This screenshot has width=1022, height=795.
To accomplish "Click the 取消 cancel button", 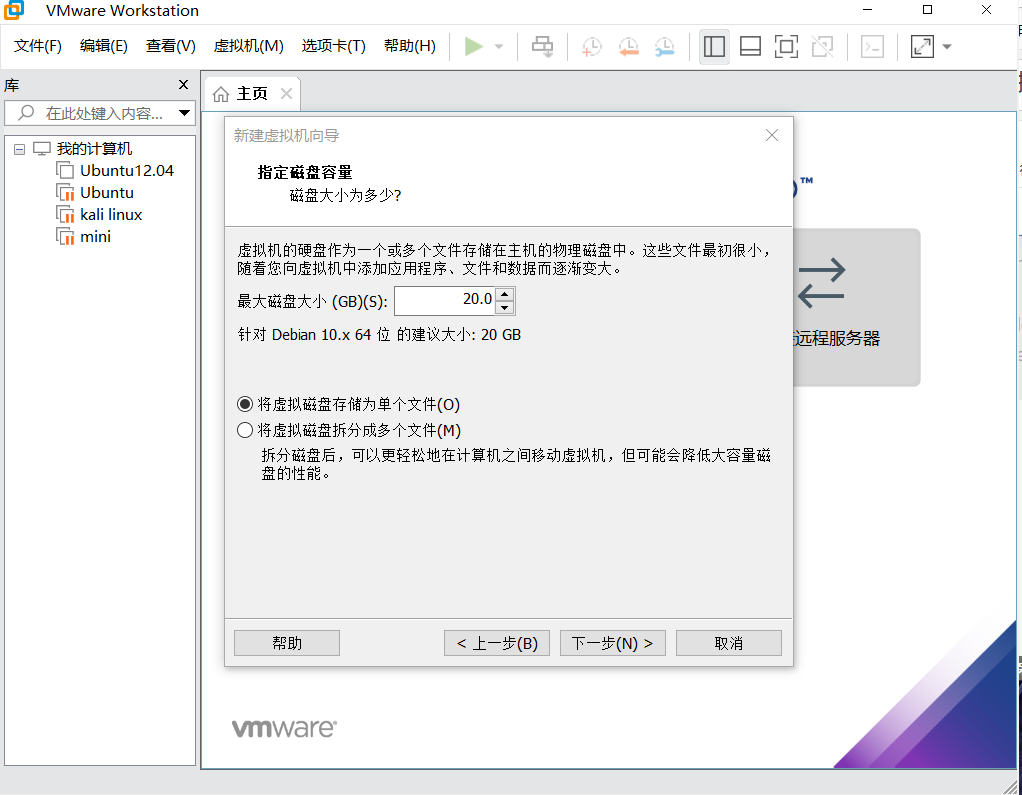I will pyautogui.click(x=729, y=643).
